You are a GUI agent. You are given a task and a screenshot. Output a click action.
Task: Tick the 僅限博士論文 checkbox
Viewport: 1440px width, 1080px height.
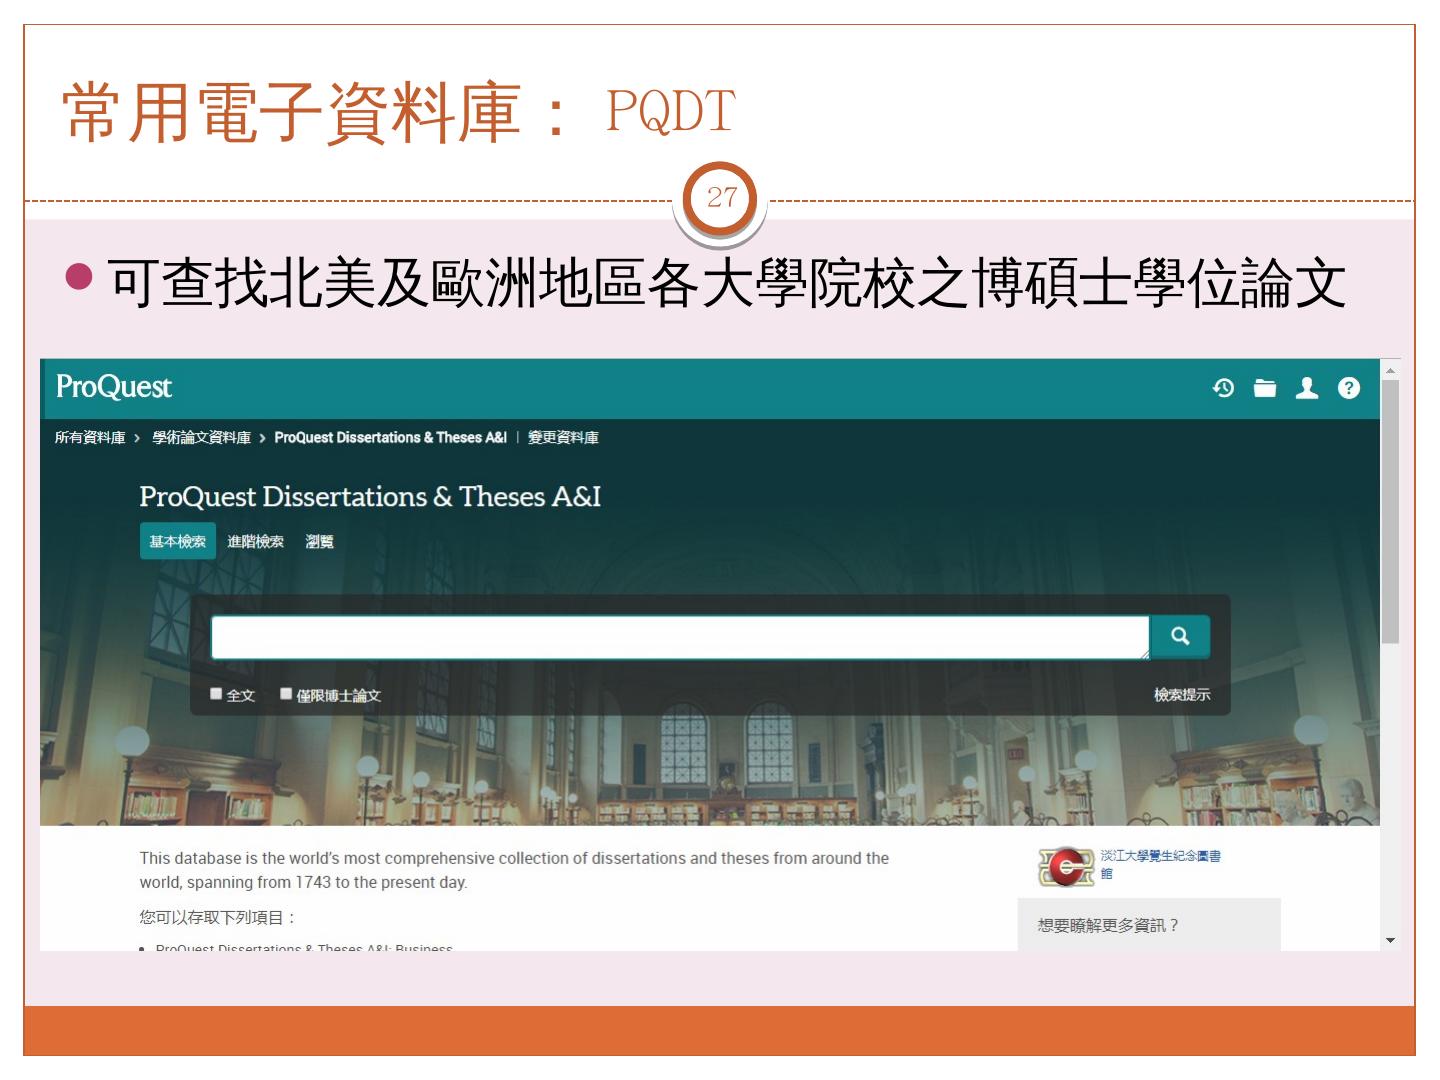pyautogui.click(x=286, y=694)
